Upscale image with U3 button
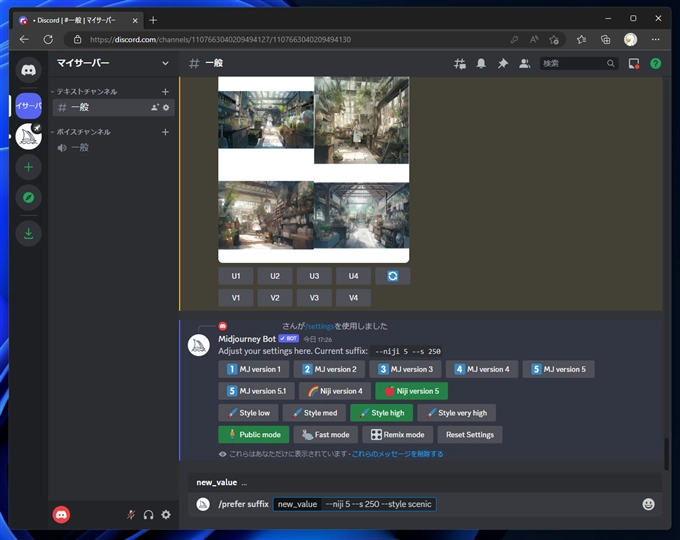Viewport: 680px width, 540px height. click(x=314, y=276)
